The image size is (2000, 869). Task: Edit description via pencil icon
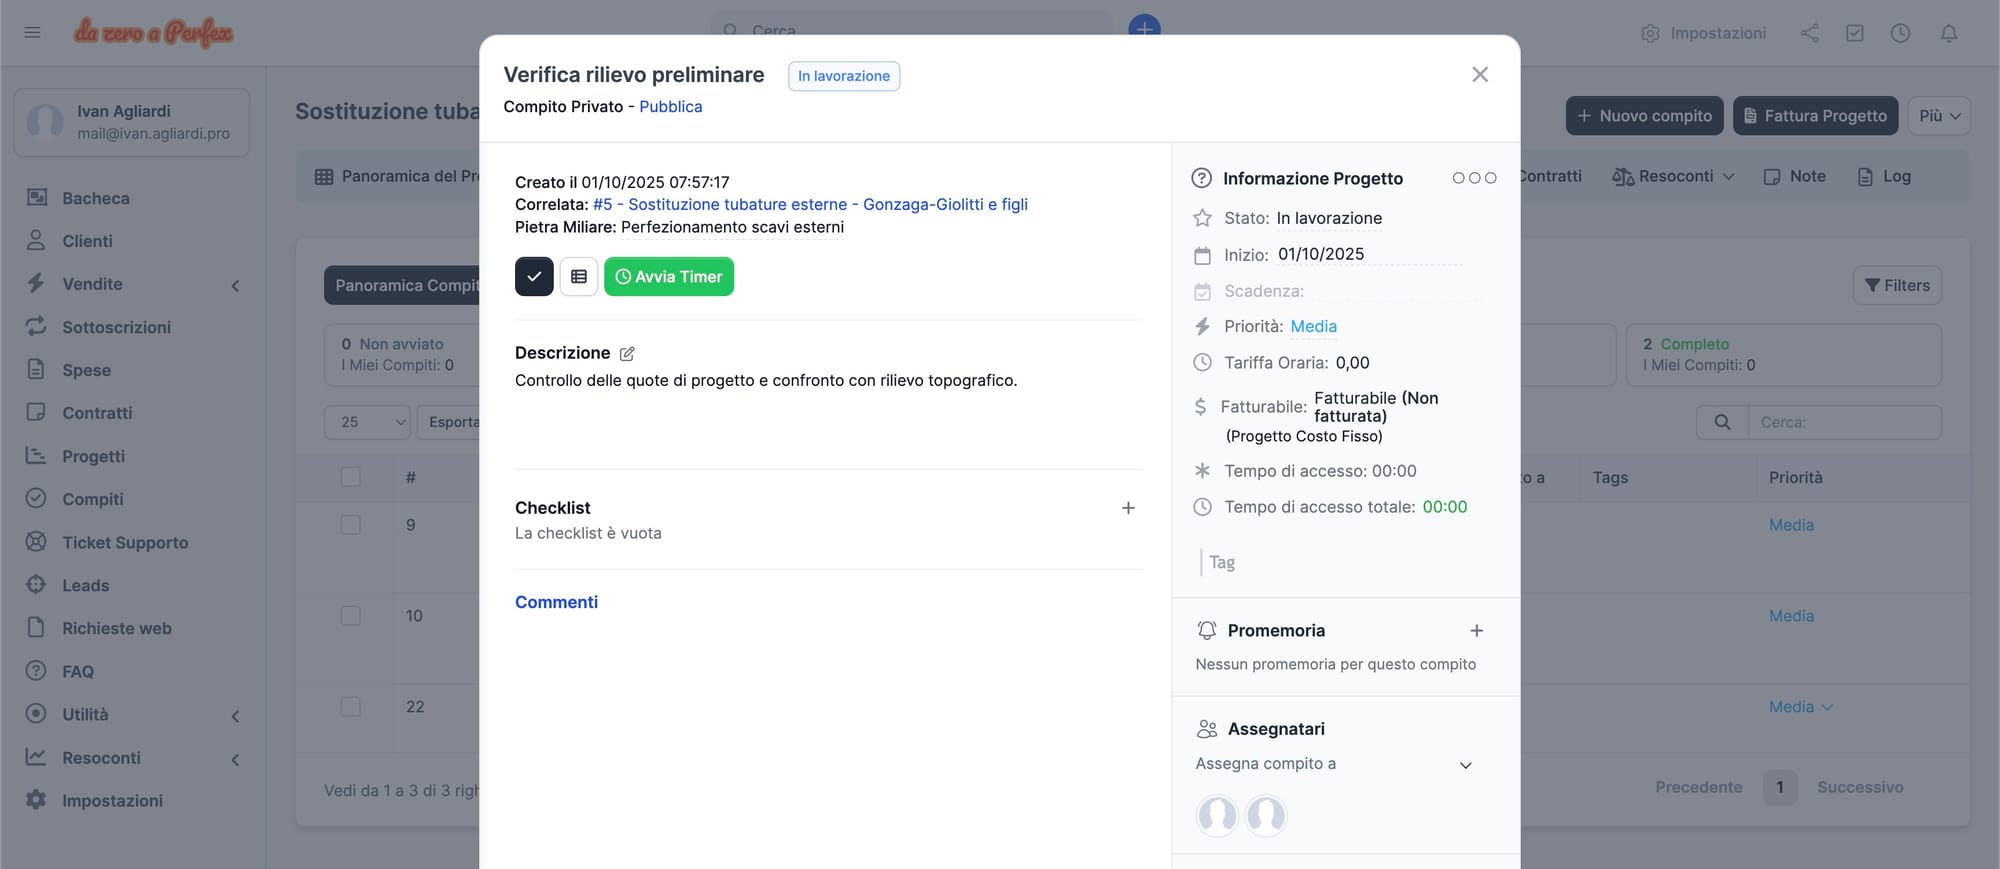pyautogui.click(x=627, y=354)
